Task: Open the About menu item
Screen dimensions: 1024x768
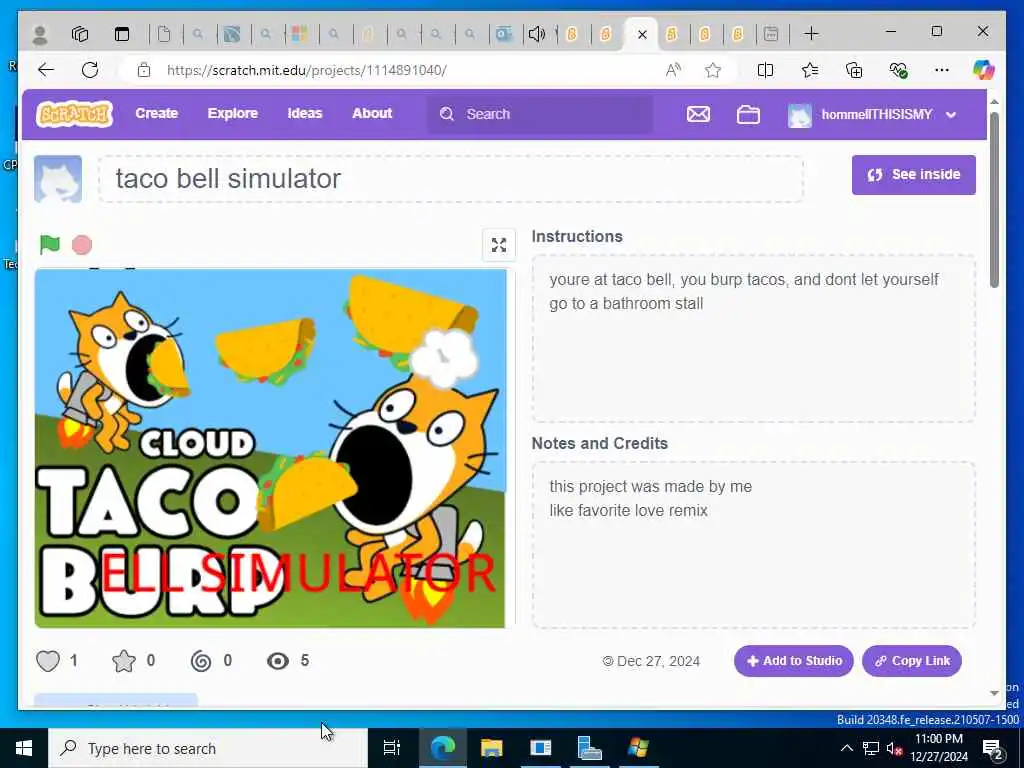Action: (x=372, y=114)
